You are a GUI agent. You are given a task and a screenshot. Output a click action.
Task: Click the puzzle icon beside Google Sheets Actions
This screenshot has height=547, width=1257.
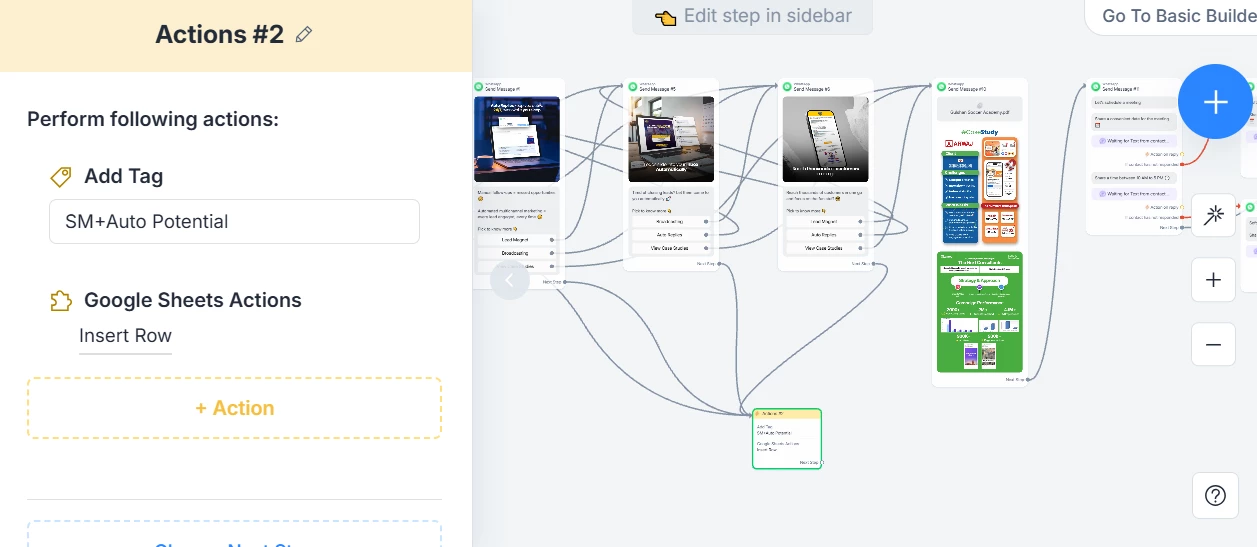61,301
